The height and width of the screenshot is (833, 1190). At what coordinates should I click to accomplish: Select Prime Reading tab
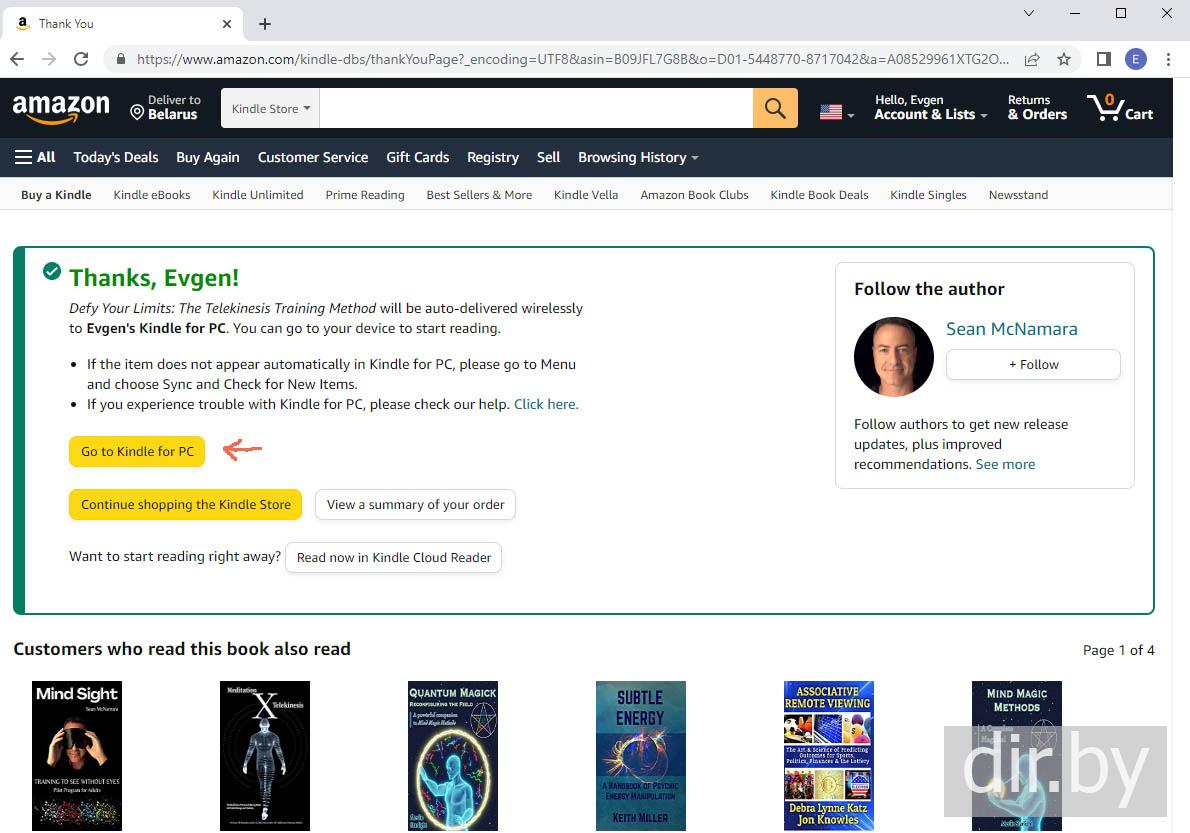[x=365, y=195]
